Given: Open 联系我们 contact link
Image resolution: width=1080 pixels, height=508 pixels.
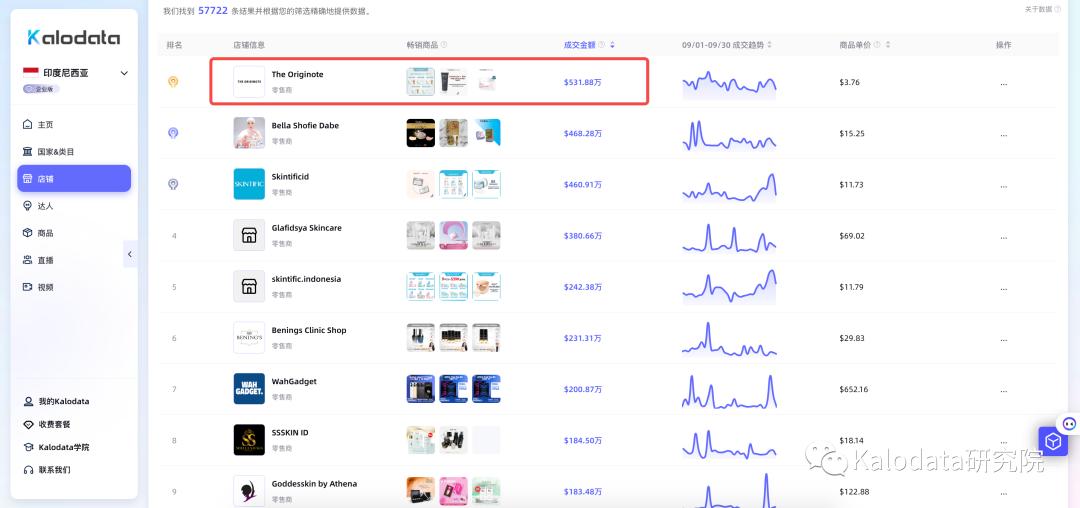Looking at the screenshot, I should (x=47, y=470).
